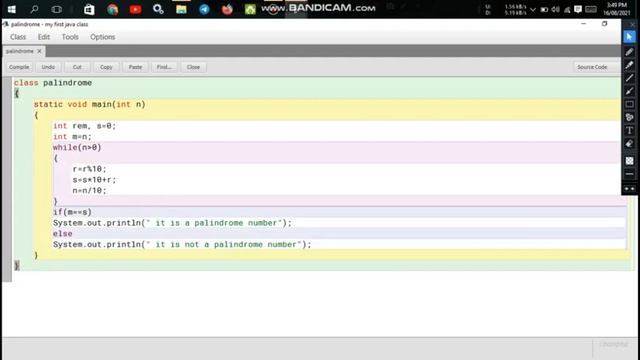The image size is (640, 360).
Task: Click the touch keyboard tray icon
Action: (591, 9)
